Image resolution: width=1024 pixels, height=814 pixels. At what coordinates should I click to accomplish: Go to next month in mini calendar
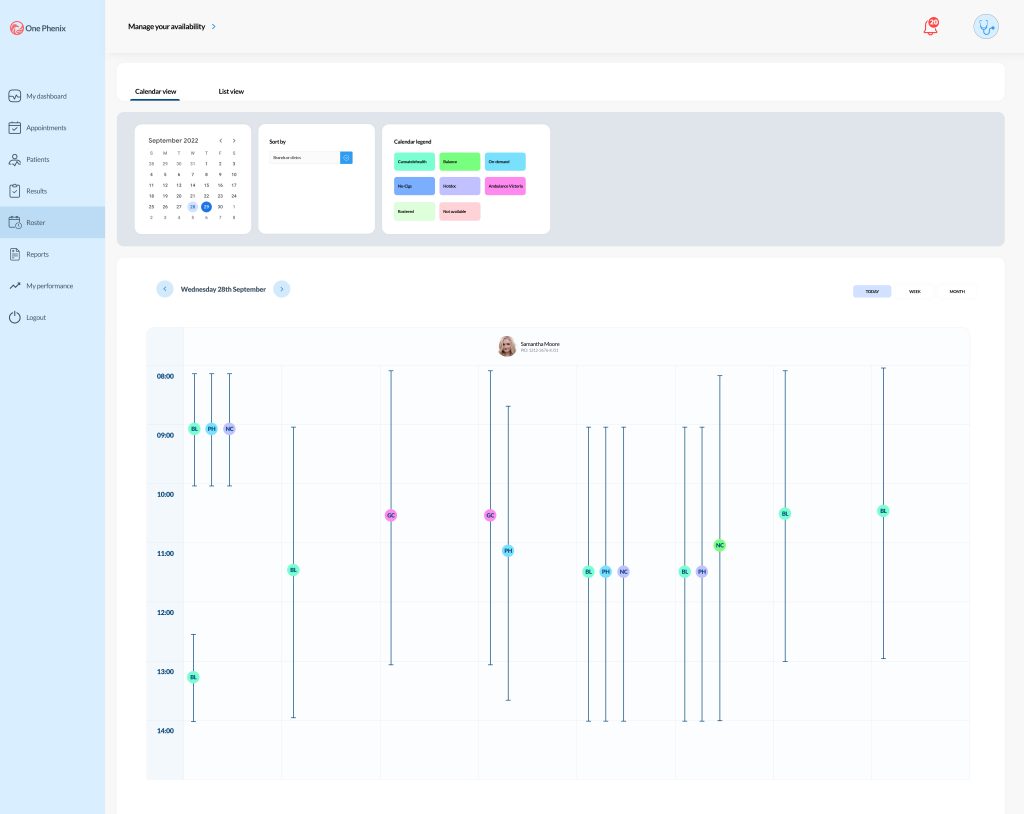coord(234,141)
